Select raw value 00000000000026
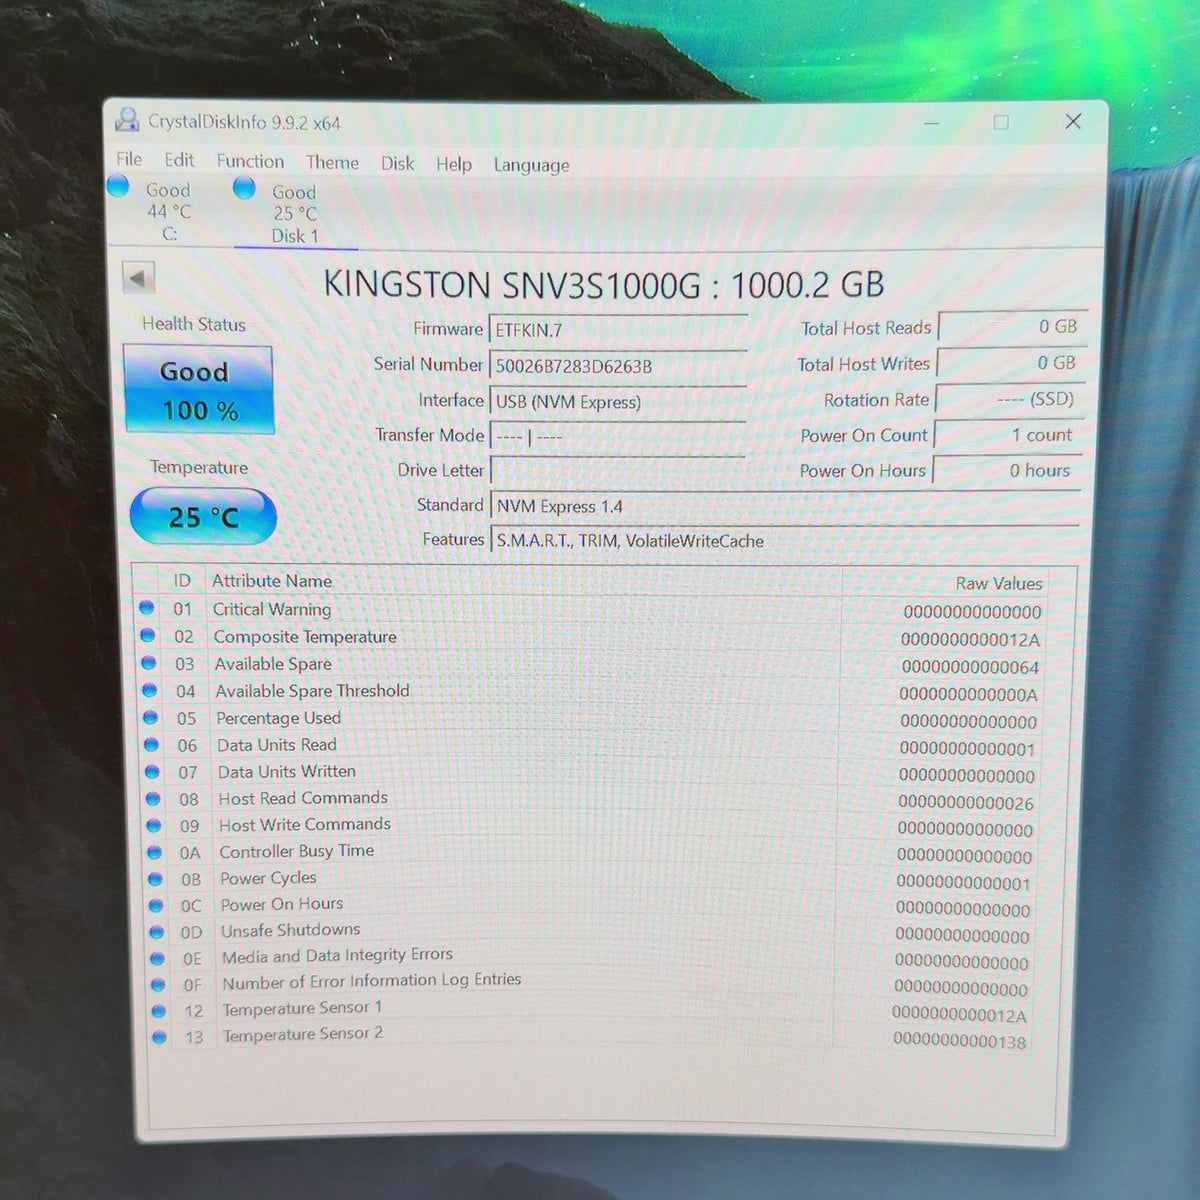 coord(966,802)
